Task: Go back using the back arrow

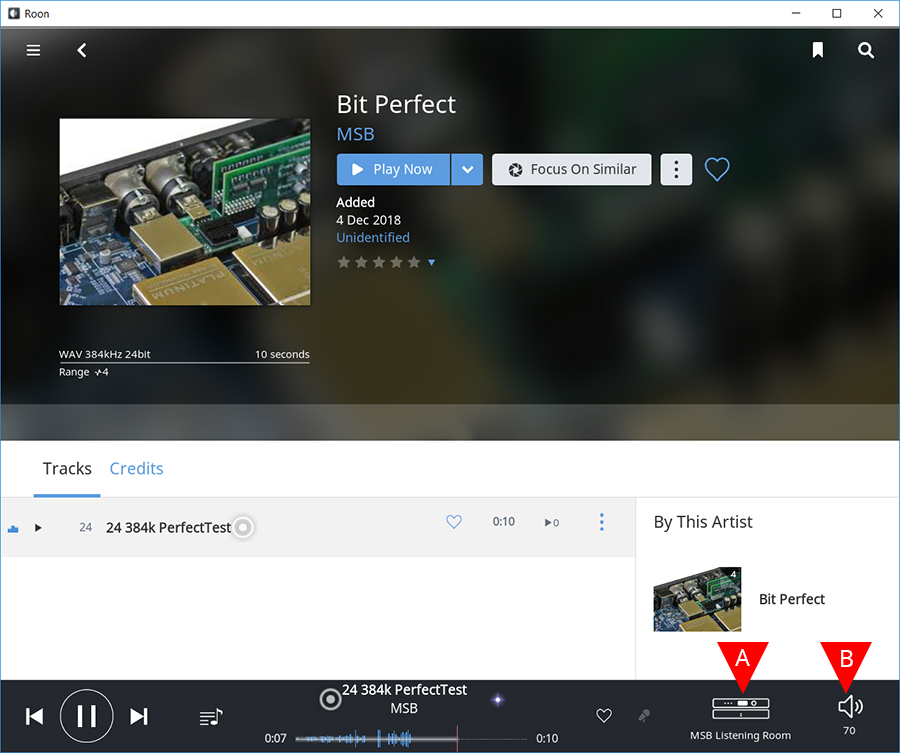Action: [x=82, y=50]
